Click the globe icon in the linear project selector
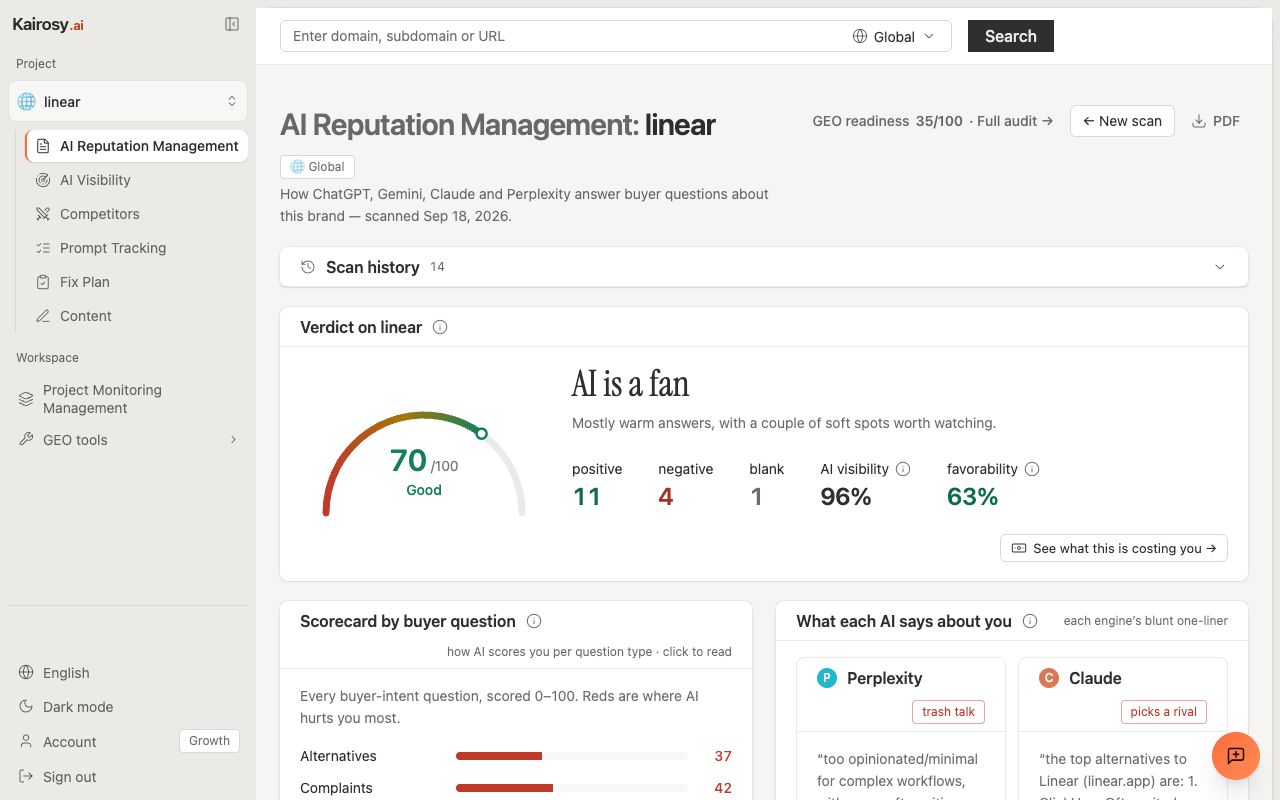 [27, 102]
